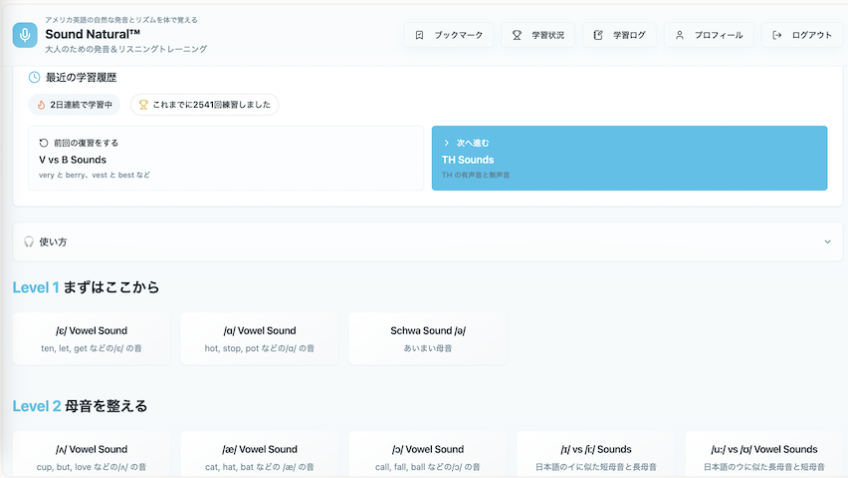Expand the 使い方 section chevron
The image size is (848, 478).
pyautogui.click(x=827, y=242)
